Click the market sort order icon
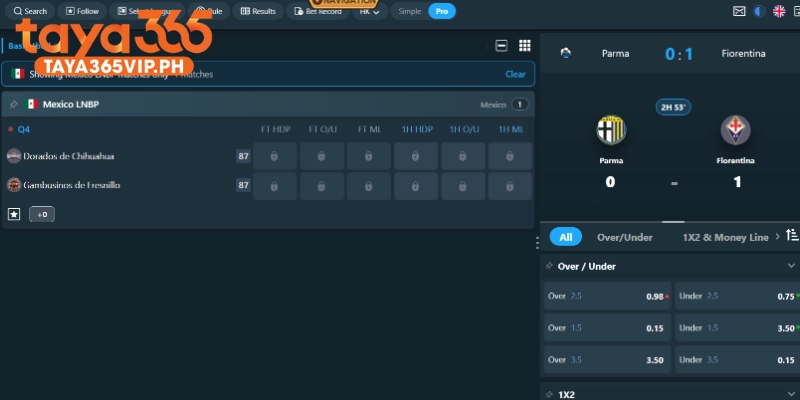 click(792, 235)
